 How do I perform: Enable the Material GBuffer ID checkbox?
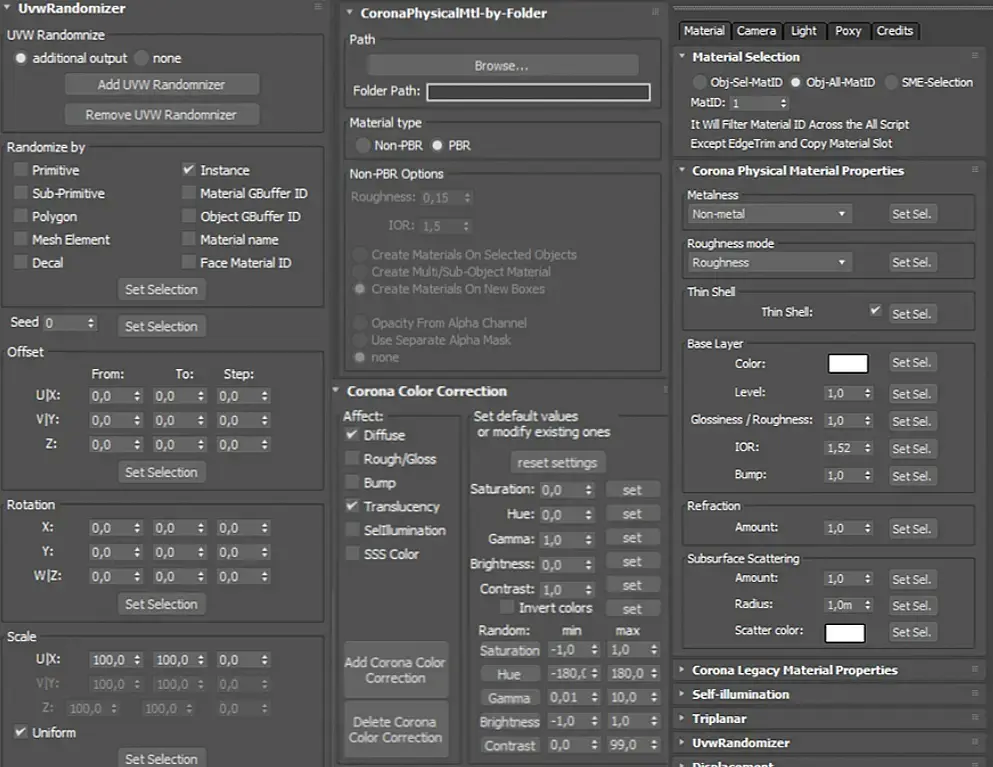coord(189,193)
